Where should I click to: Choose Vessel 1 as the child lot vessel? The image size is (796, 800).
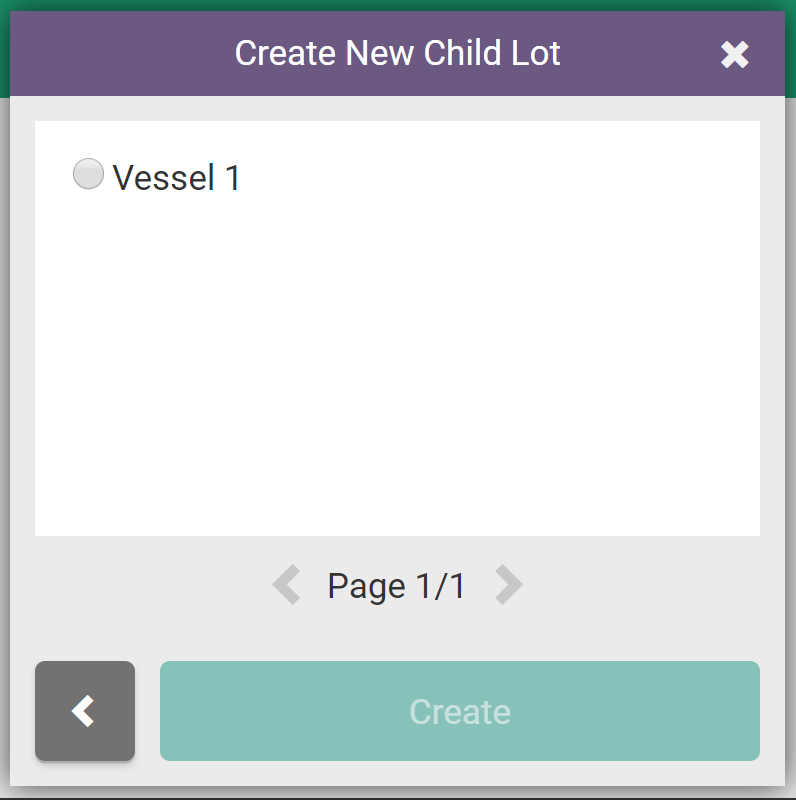[88, 175]
